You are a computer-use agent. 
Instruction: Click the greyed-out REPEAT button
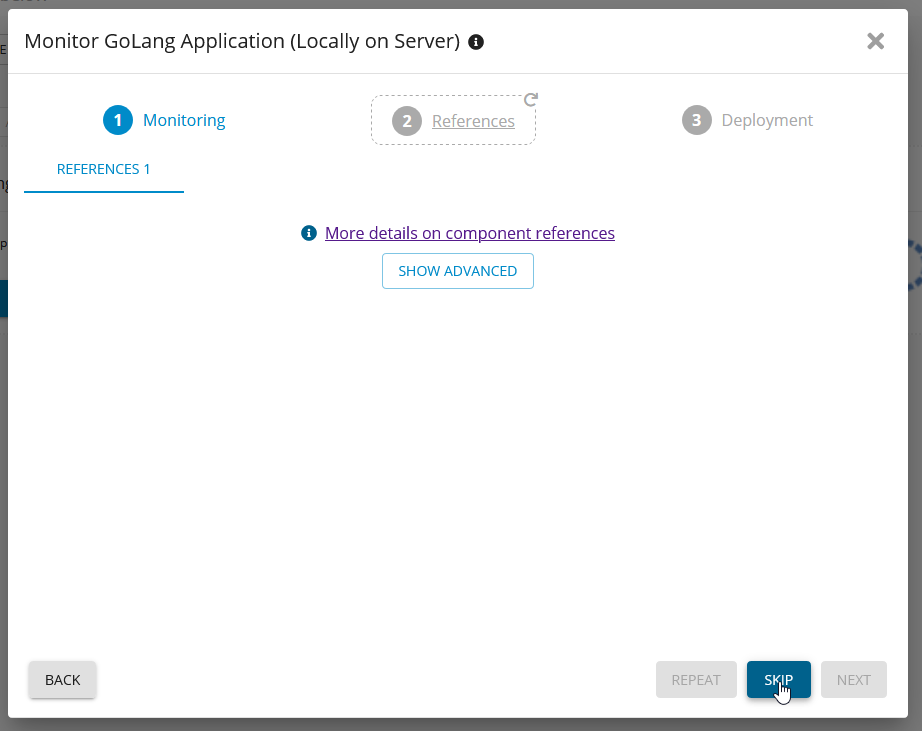[x=696, y=680]
